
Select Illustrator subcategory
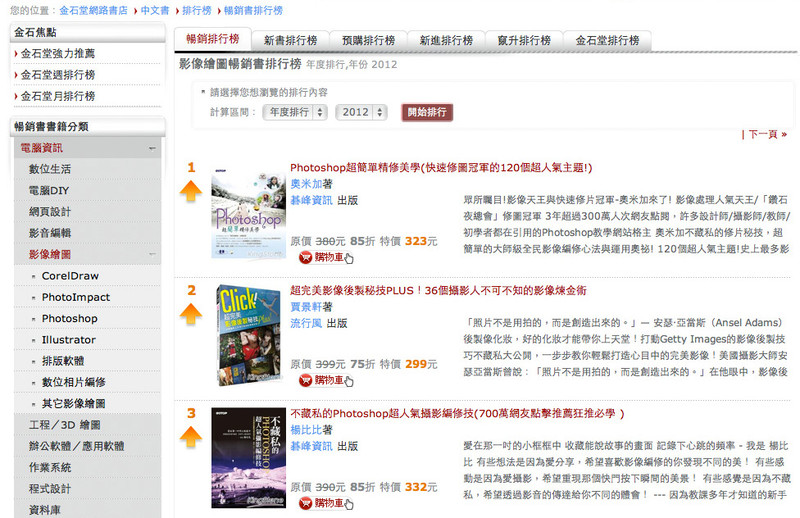(x=69, y=340)
